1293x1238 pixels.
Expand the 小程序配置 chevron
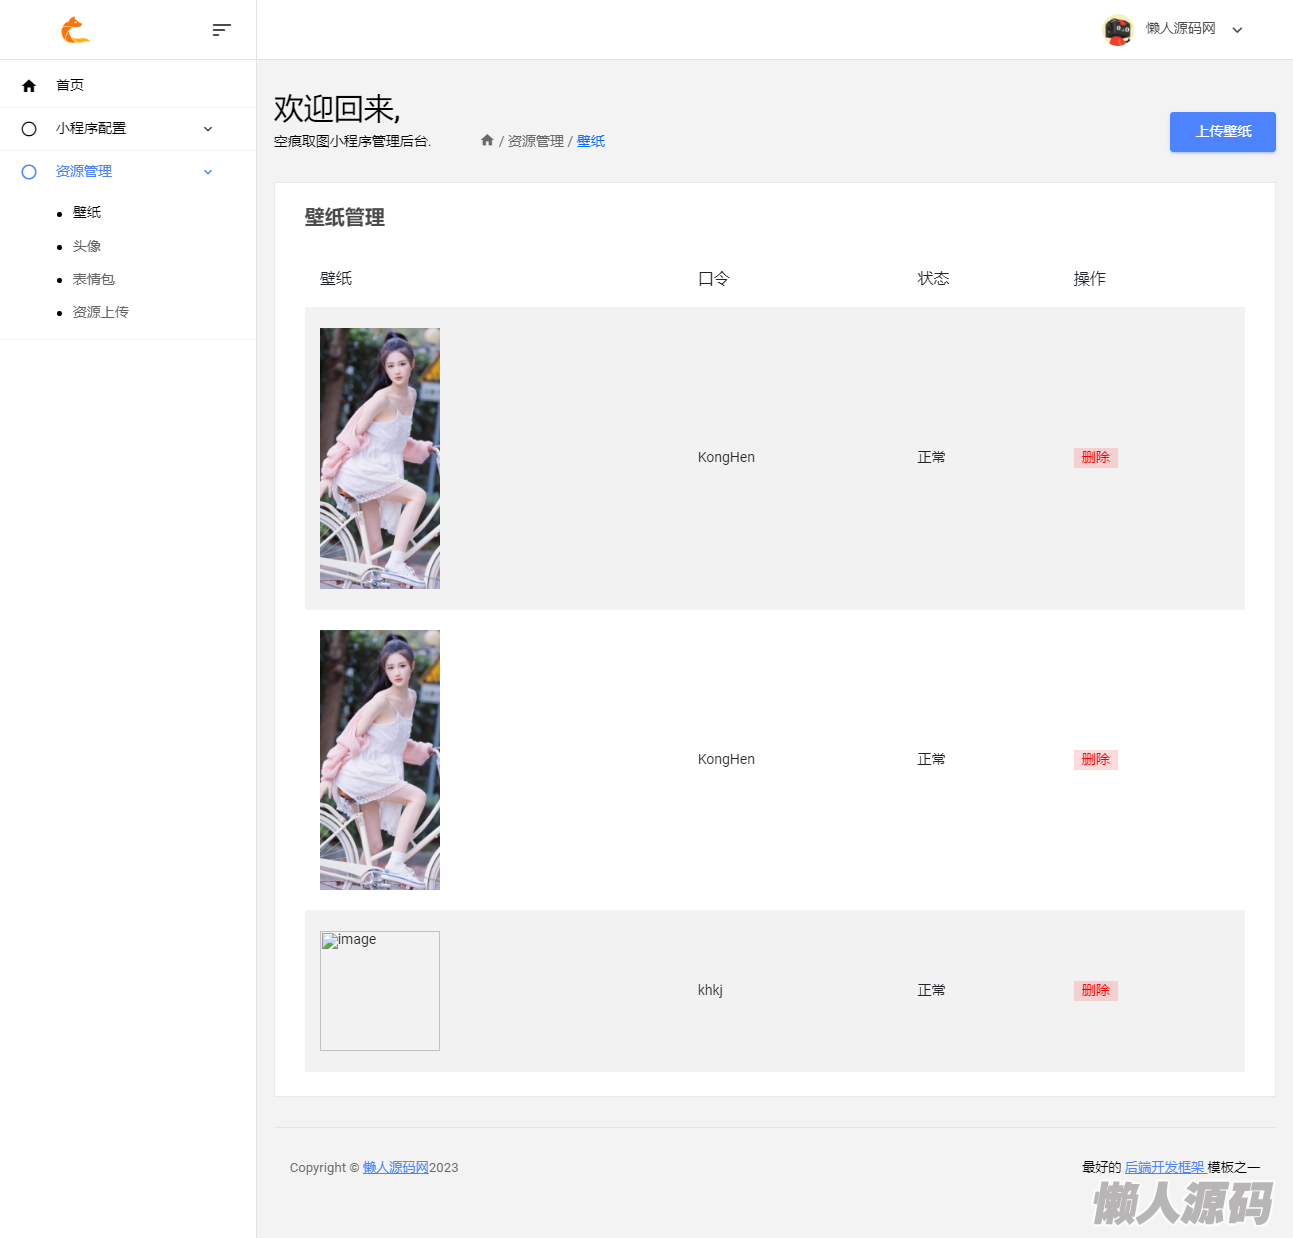(x=208, y=129)
